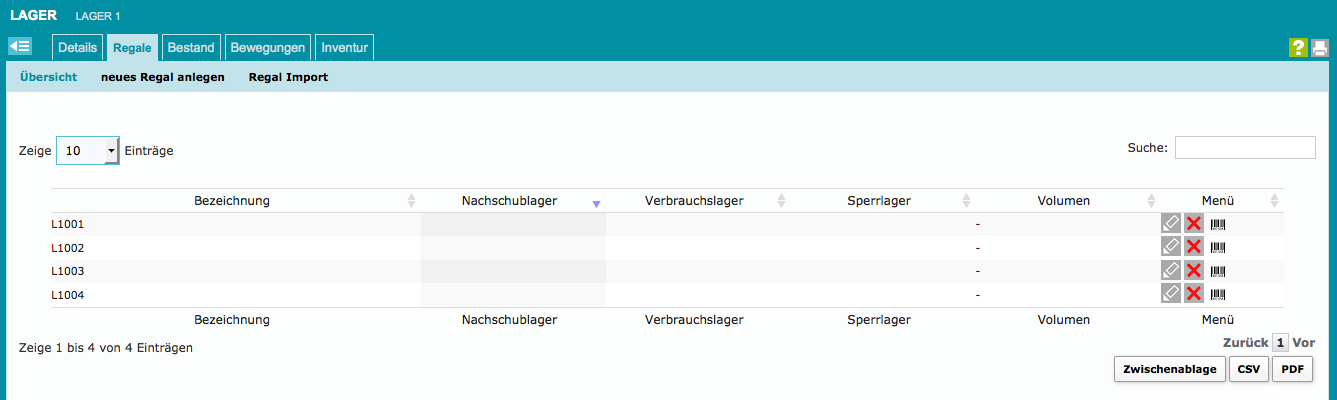Delete shelf L1002 with red X
Image resolution: width=1337 pixels, height=400 pixels.
(1193, 247)
